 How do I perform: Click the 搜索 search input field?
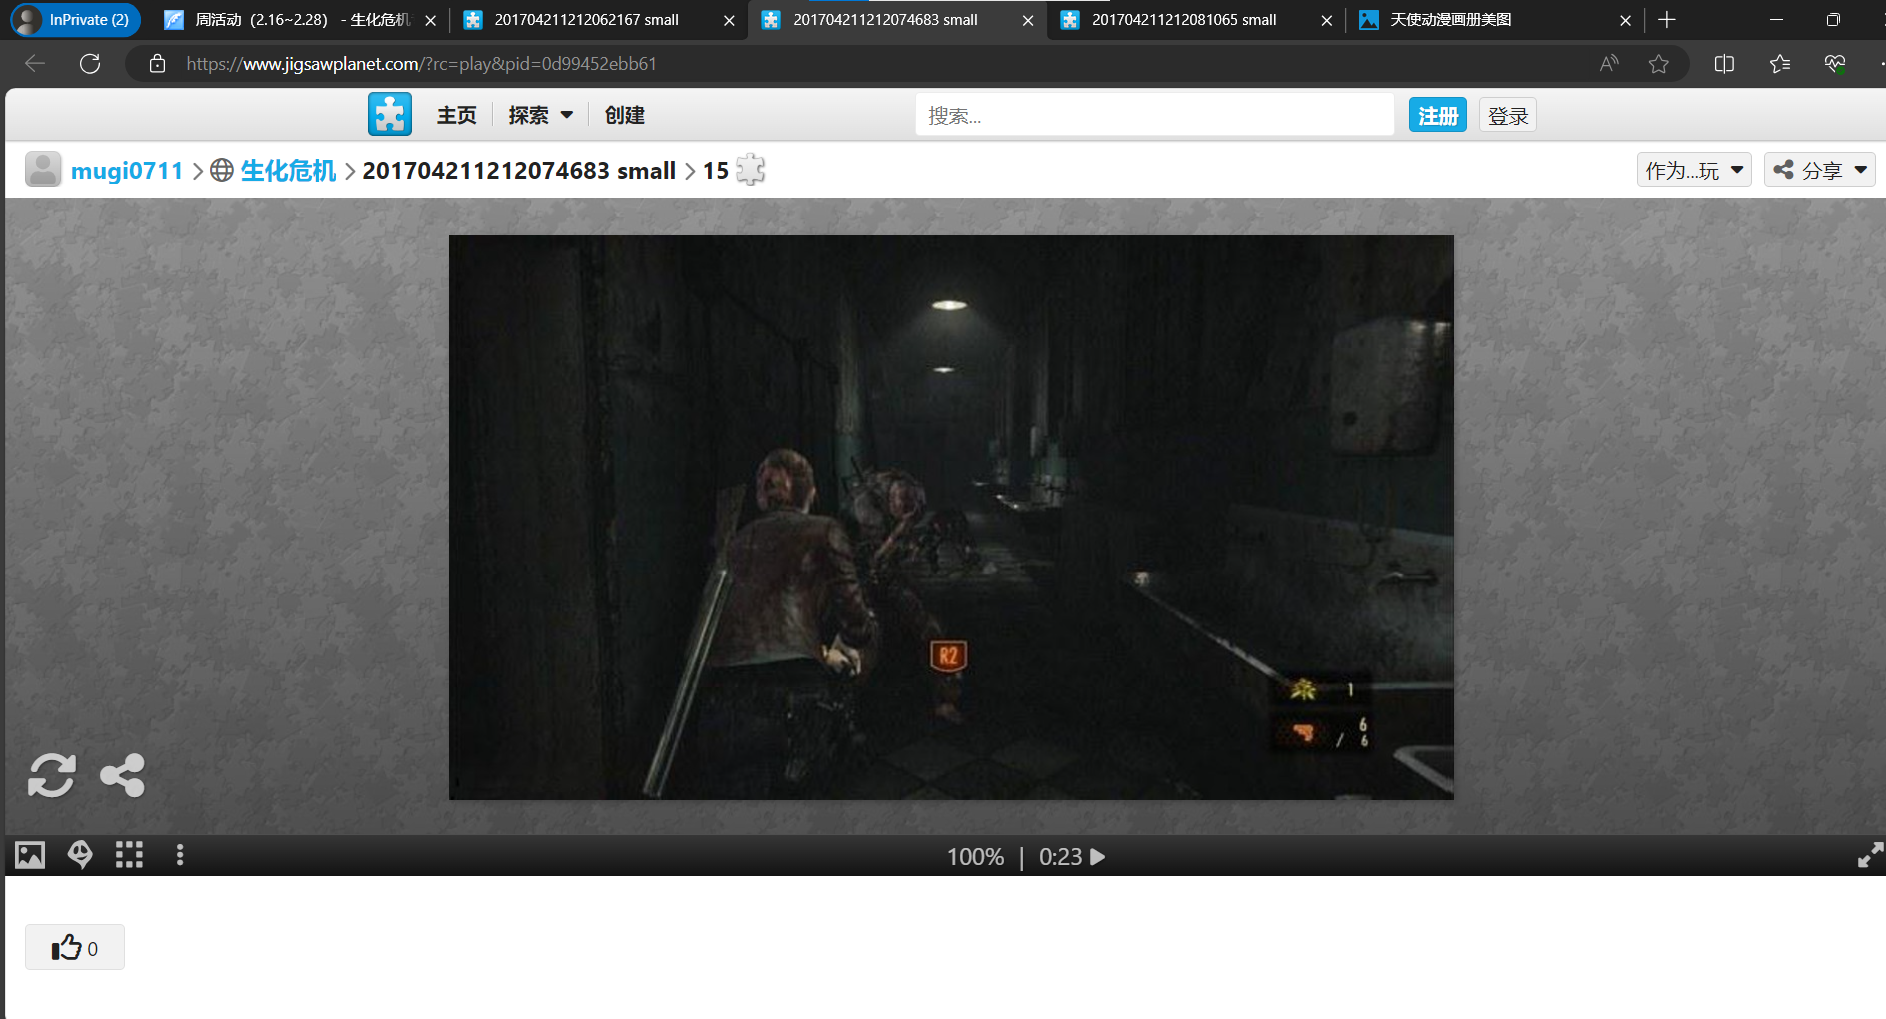point(1153,115)
